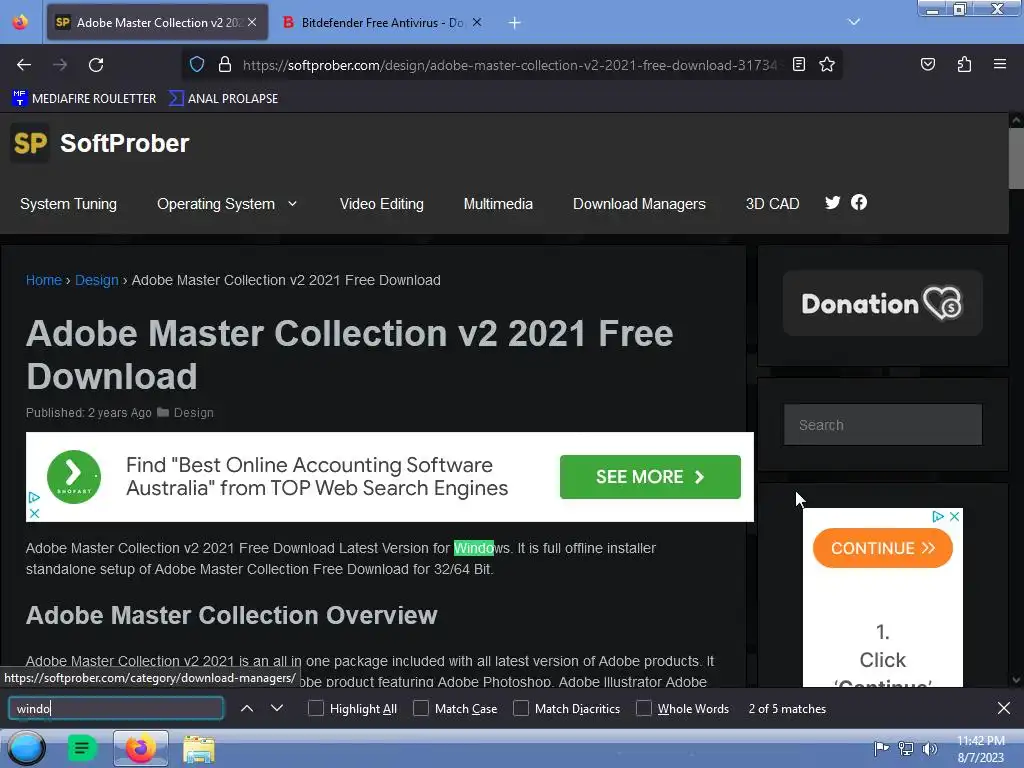Click the URL address bar

[509, 65]
